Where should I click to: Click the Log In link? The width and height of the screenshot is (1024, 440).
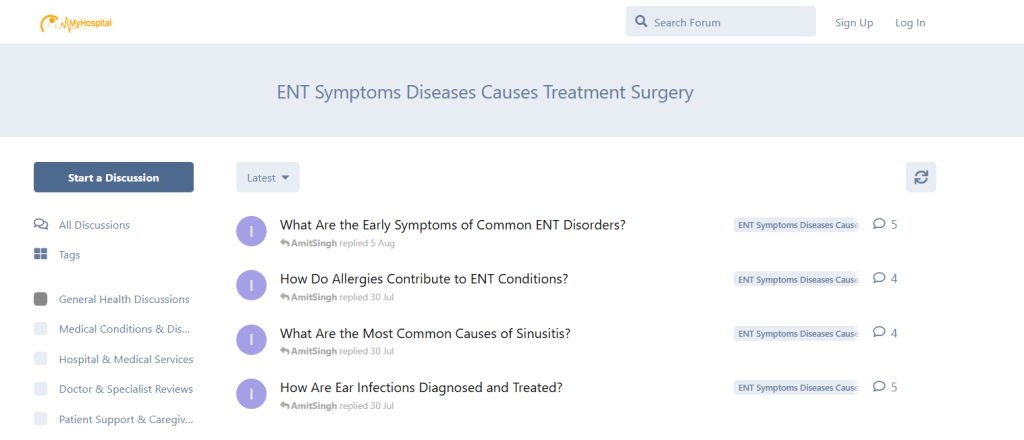pyautogui.click(x=910, y=23)
